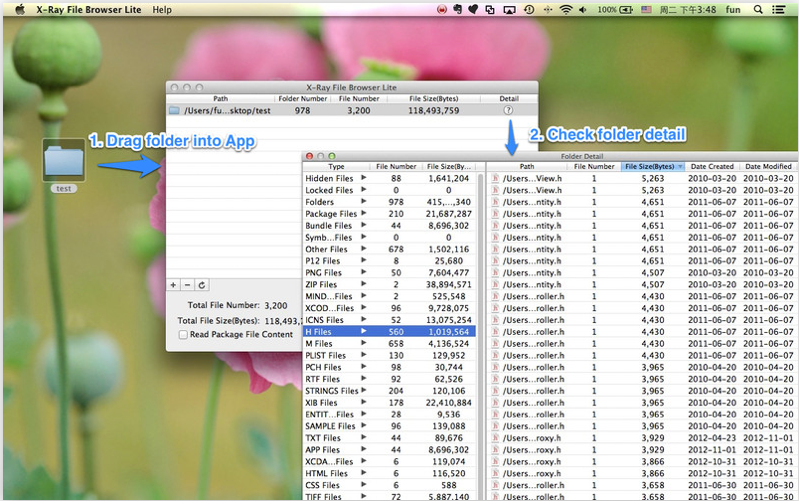This screenshot has height=501, width=799.
Task: Click the question mark Detail button
Action: [508, 110]
